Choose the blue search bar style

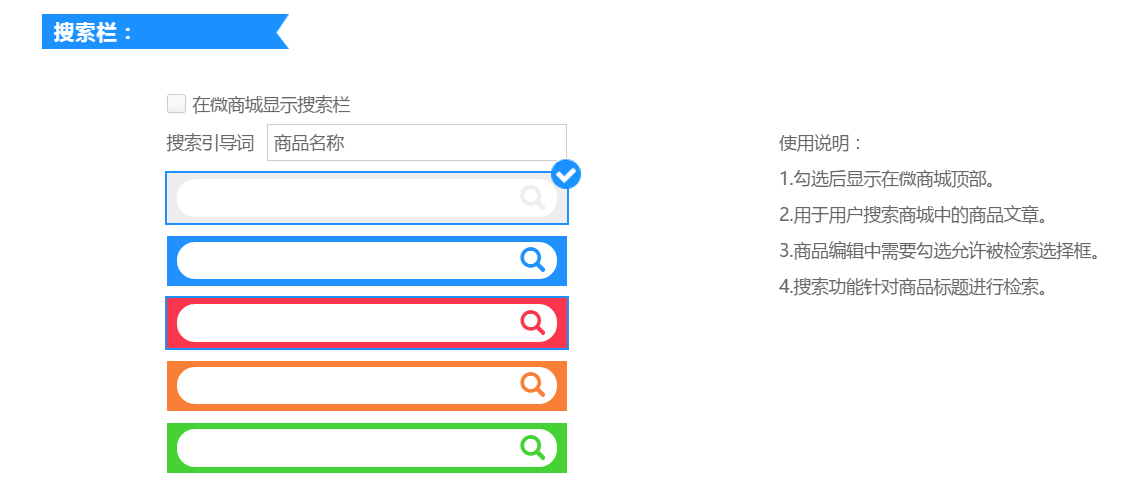click(x=350, y=261)
